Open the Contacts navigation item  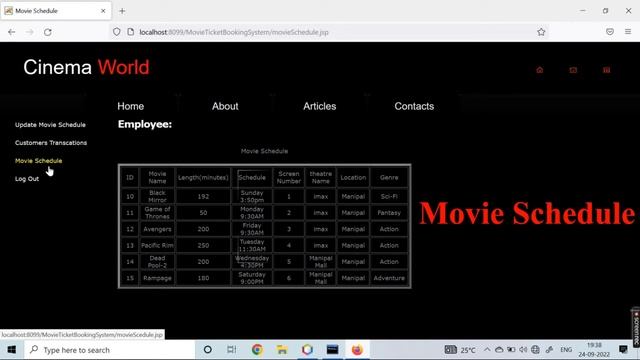pos(414,106)
